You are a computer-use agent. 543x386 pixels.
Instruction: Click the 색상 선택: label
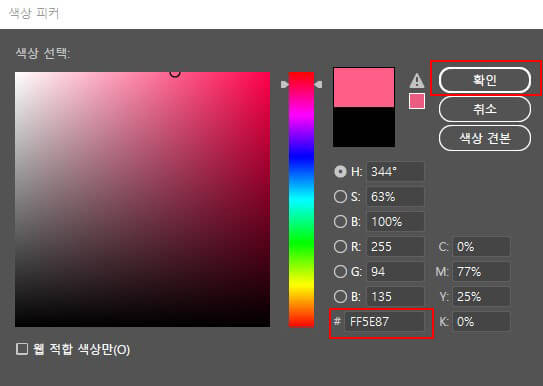43,53
